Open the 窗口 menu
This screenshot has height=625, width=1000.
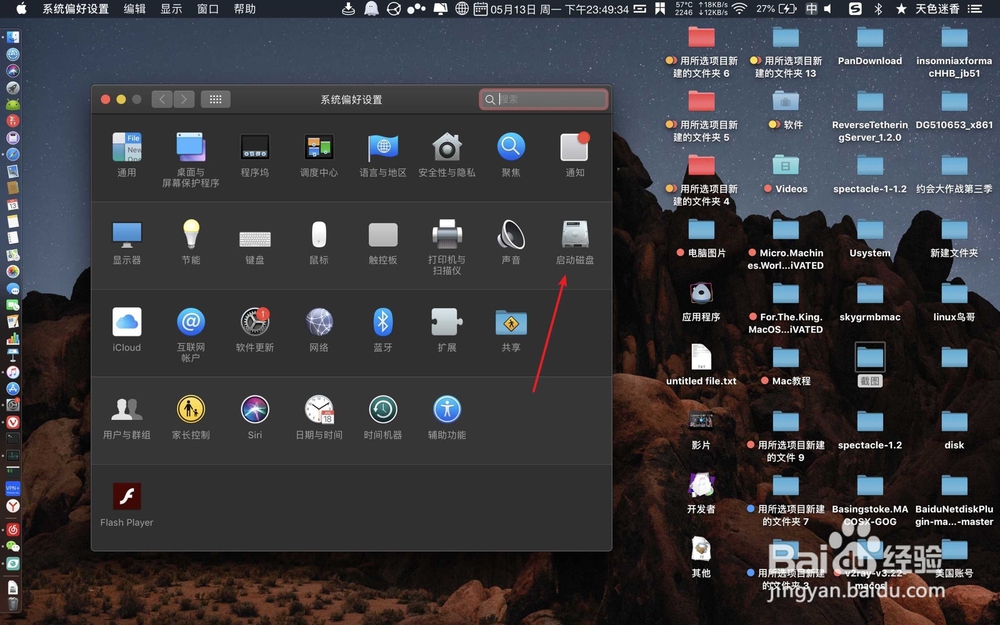coord(208,9)
